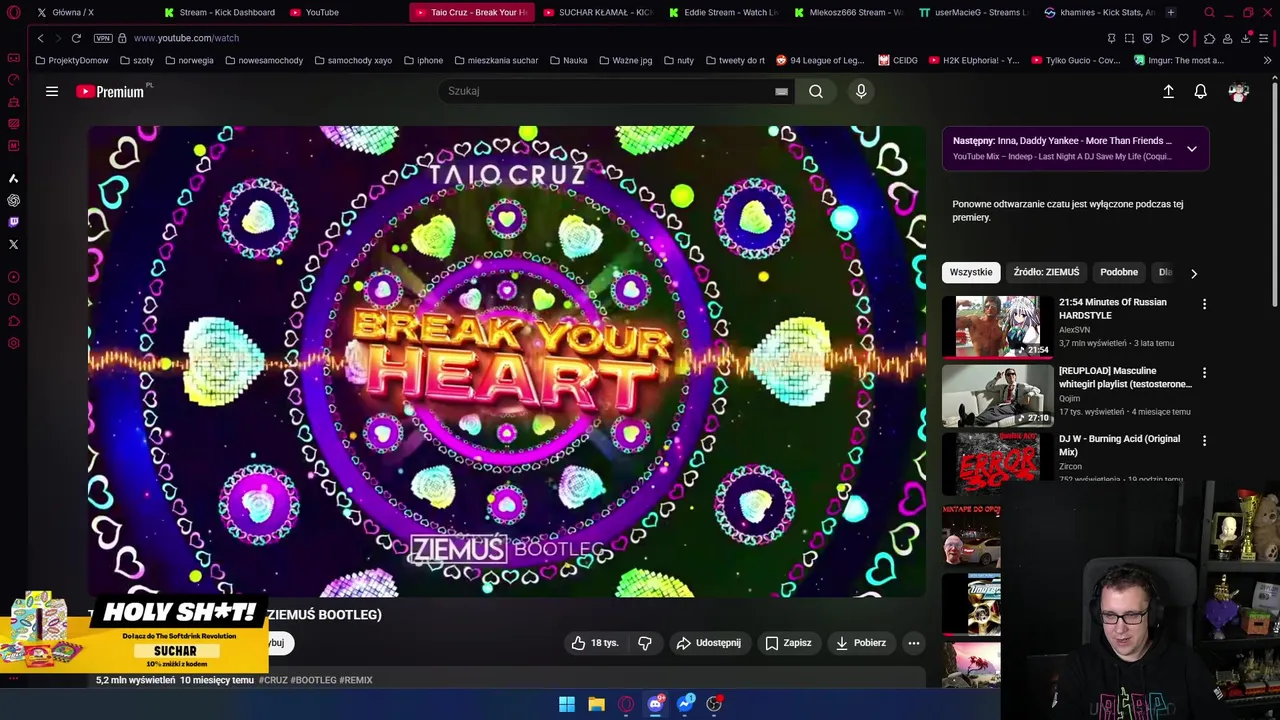1280x720 pixels.
Task: Open the samochody xayo bookmarks folder
Action: (353, 60)
